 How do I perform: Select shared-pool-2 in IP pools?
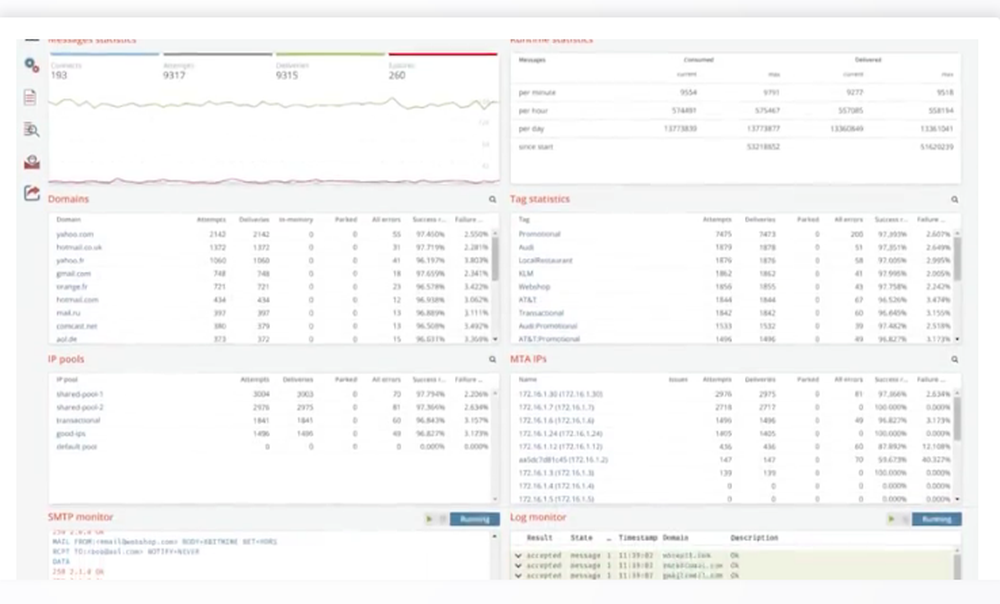[272, 408]
